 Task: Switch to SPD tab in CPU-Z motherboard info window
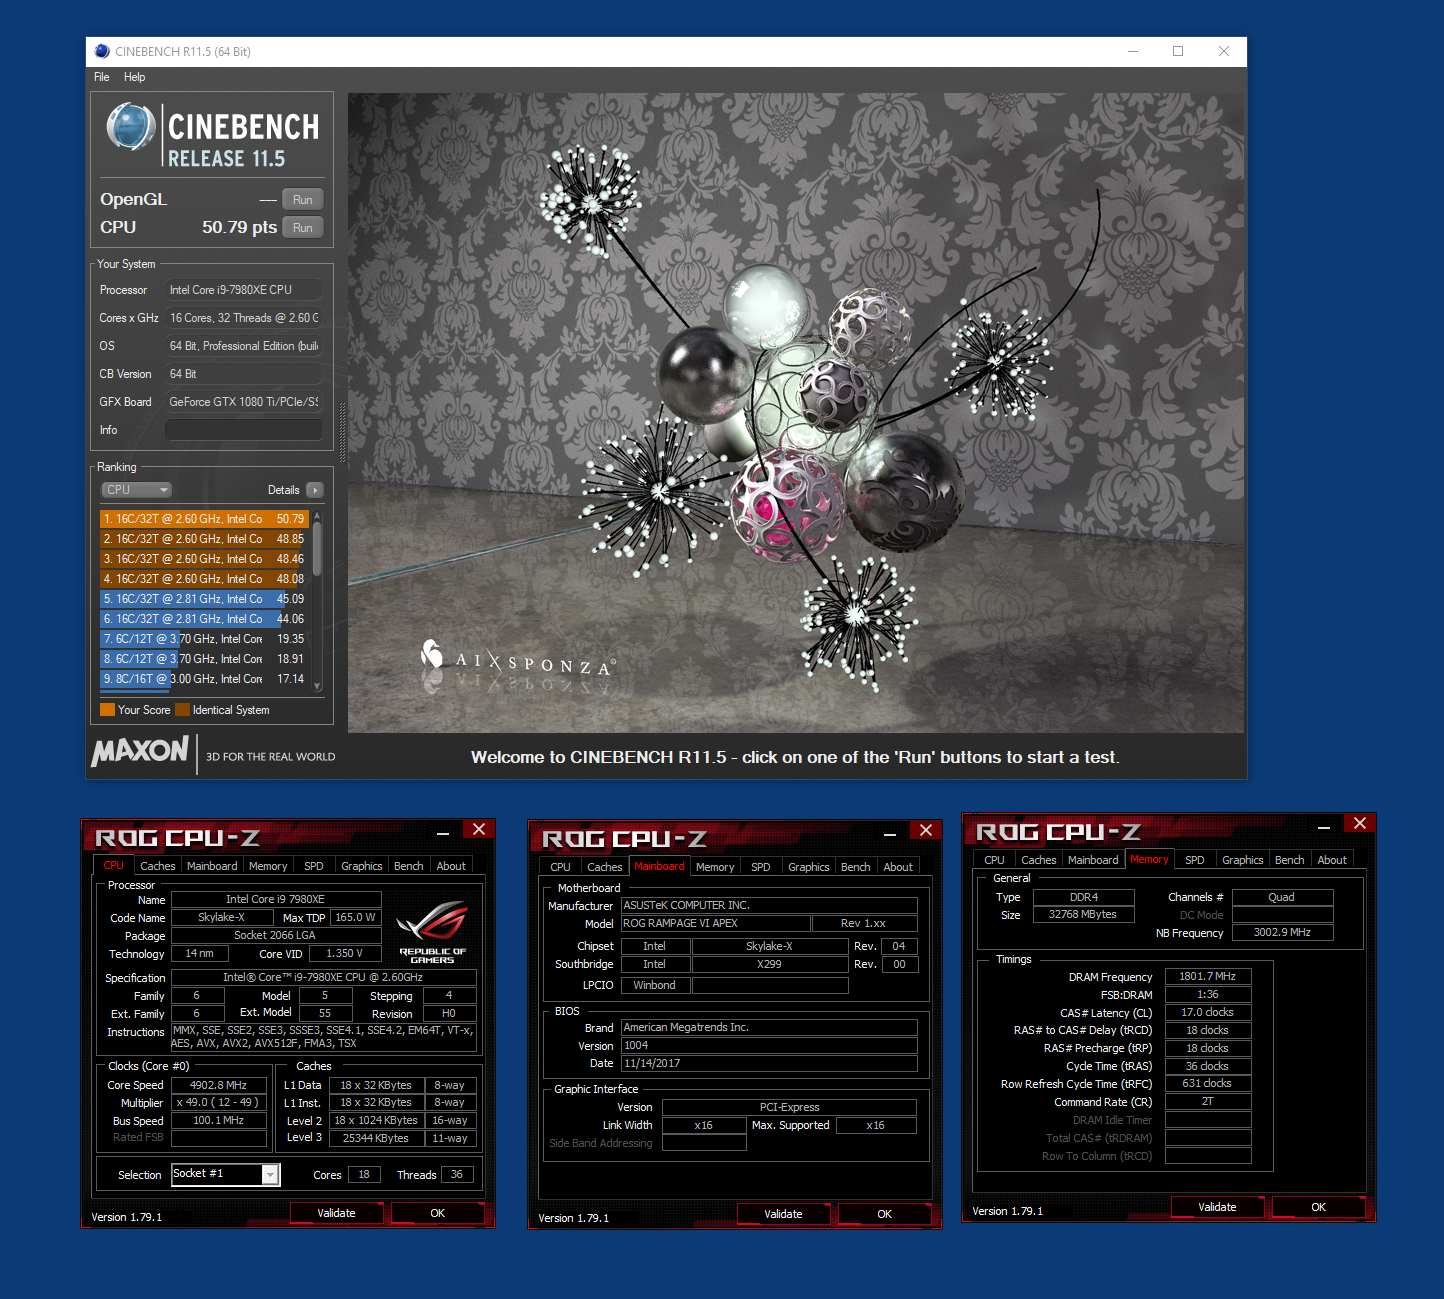pos(761,867)
